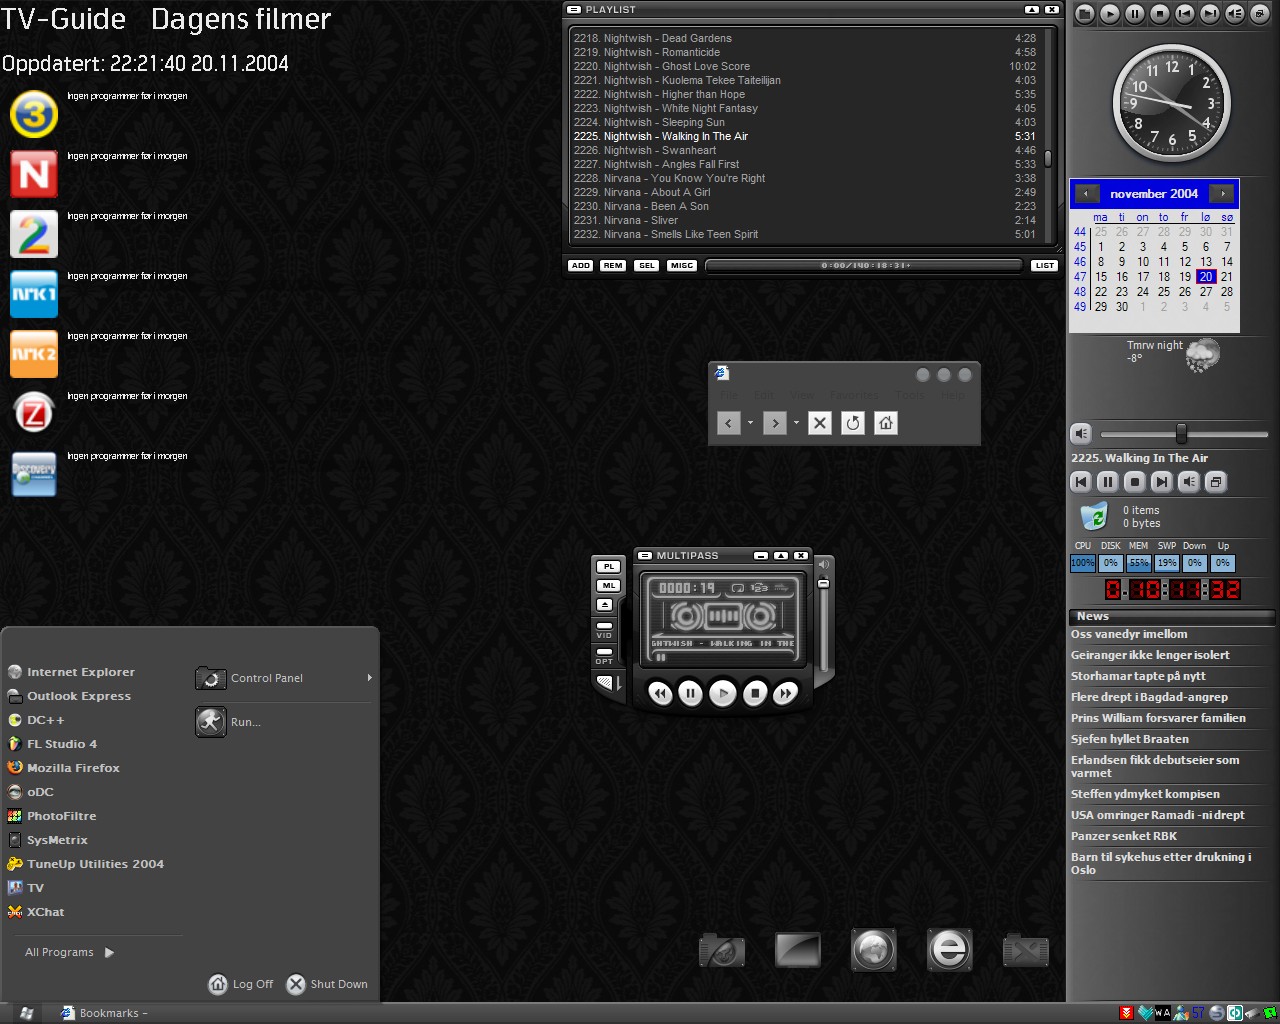Screen dimensions: 1280x1024
Task: Click the TV3 channel logo
Action: pyautogui.click(x=34, y=114)
